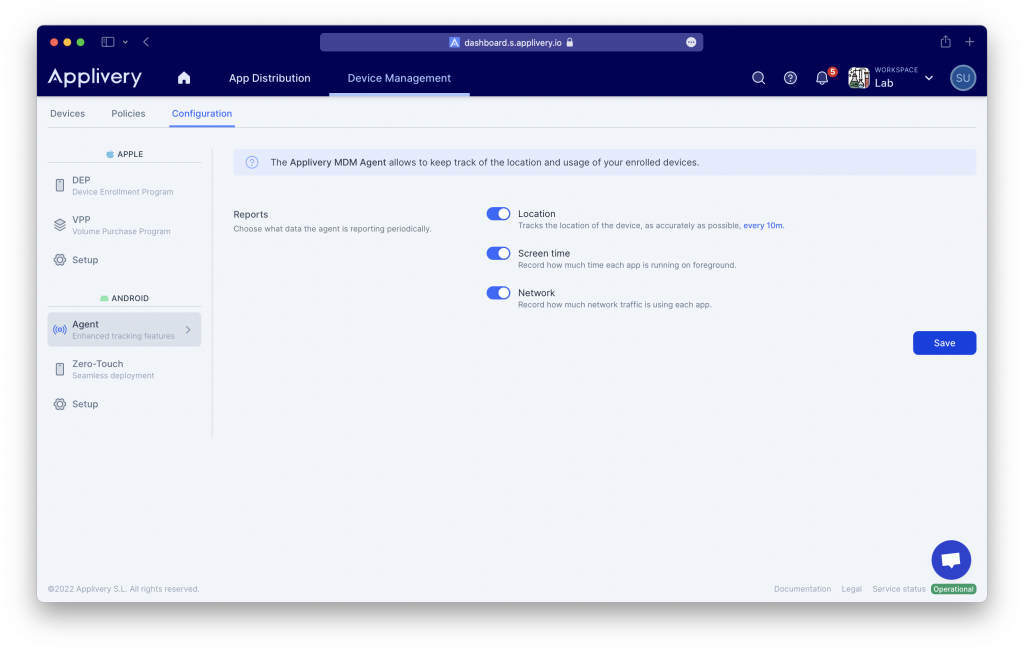Click the Zero-Touch phone icon
Screen dimensions: 1024x651
coord(59,370)
